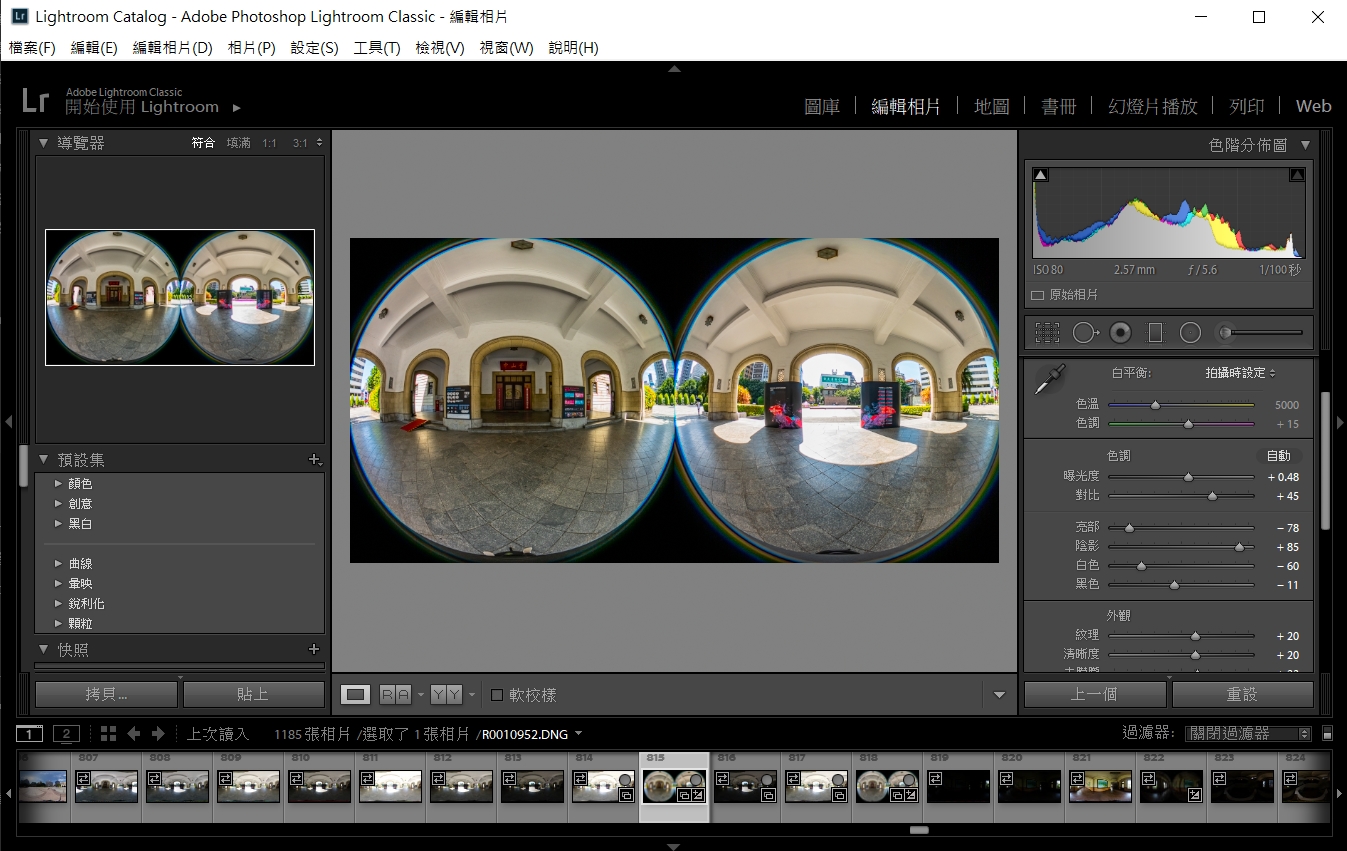This screenshot has height=851, width=1347.
Task: Open the 關閉過濾器 filter dropdown
Action: 1247,734
